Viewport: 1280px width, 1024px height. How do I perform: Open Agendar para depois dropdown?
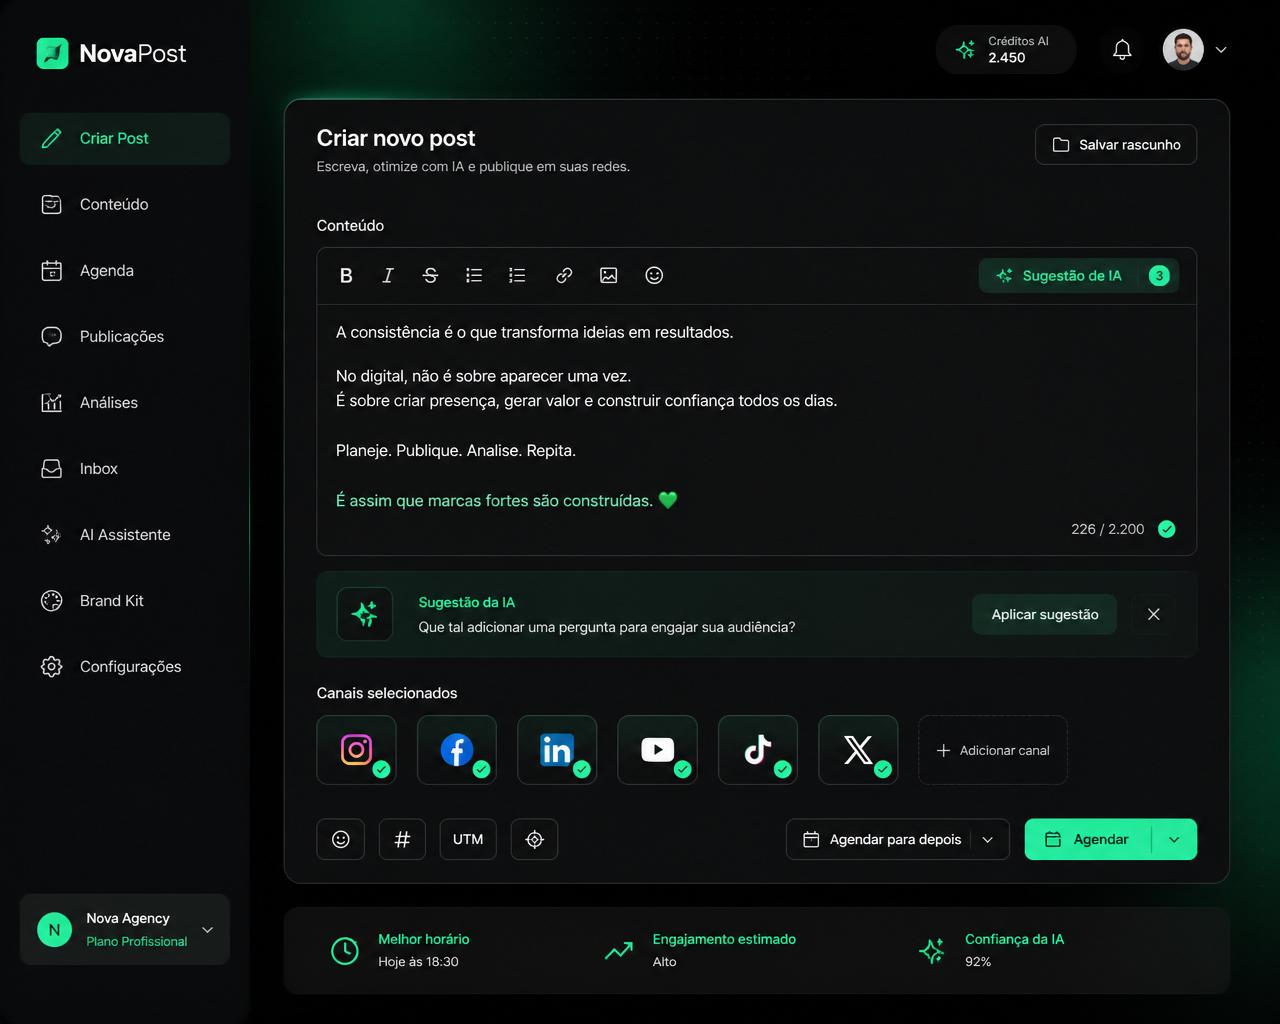[898, 839]
